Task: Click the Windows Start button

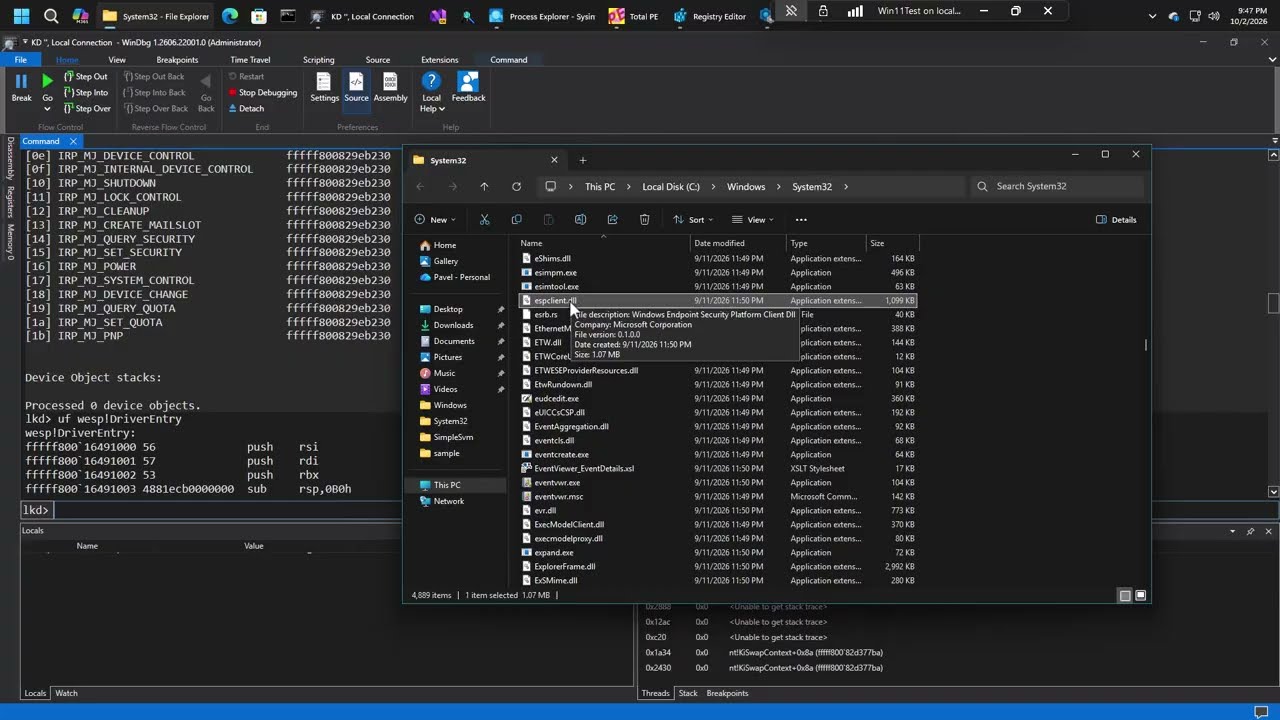Action: [21, 16]
